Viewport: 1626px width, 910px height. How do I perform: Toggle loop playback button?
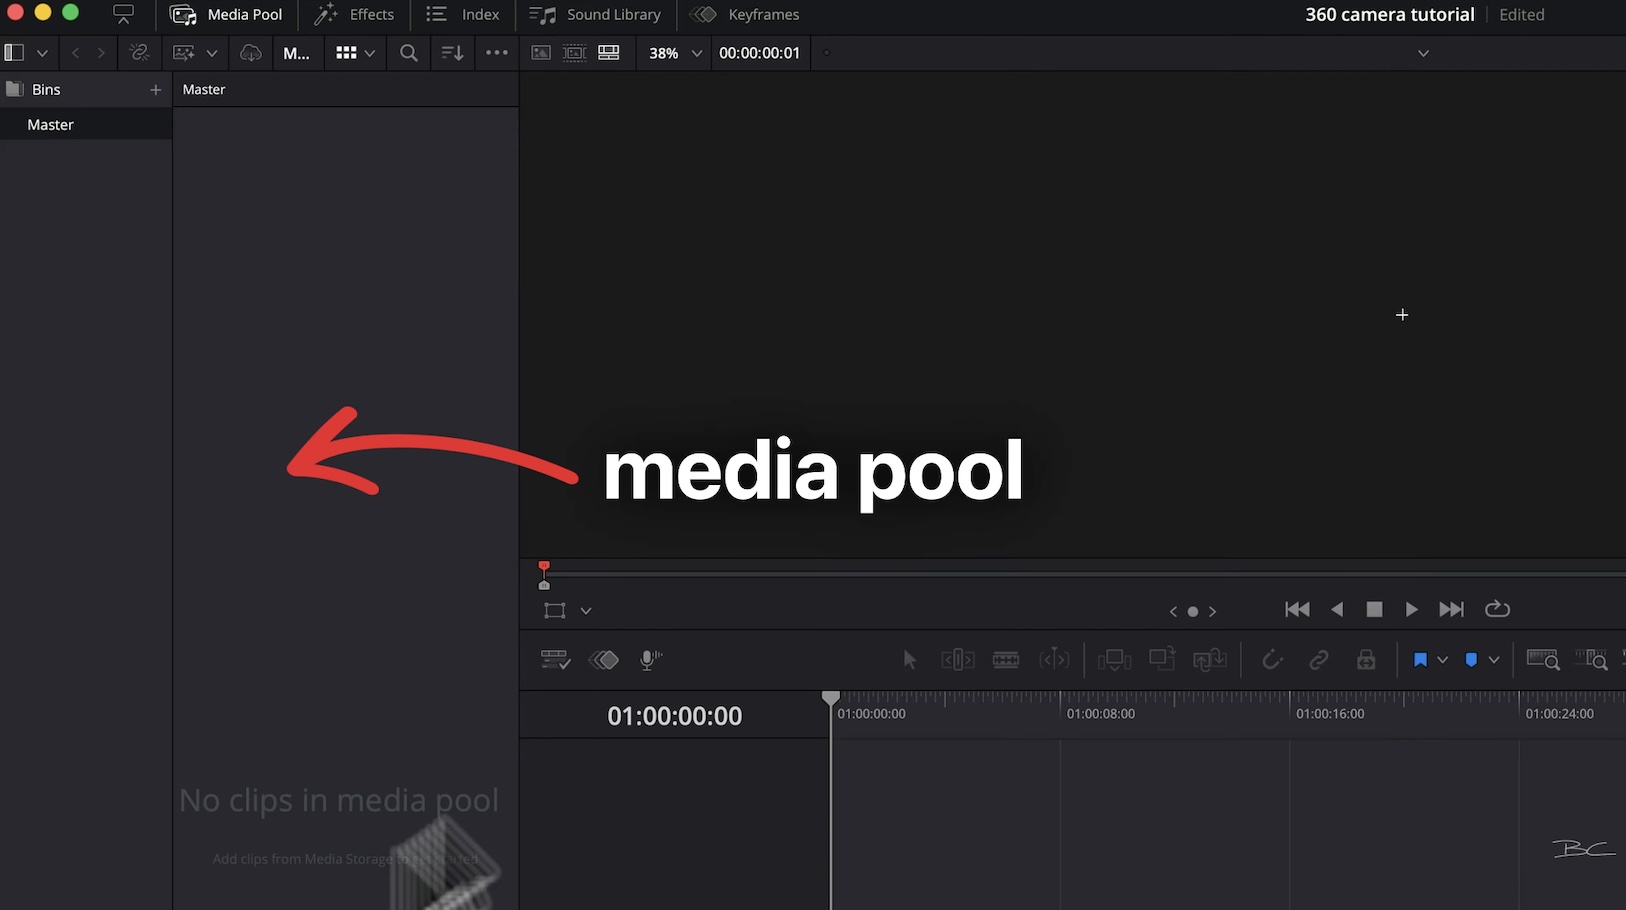[1497, 609]
